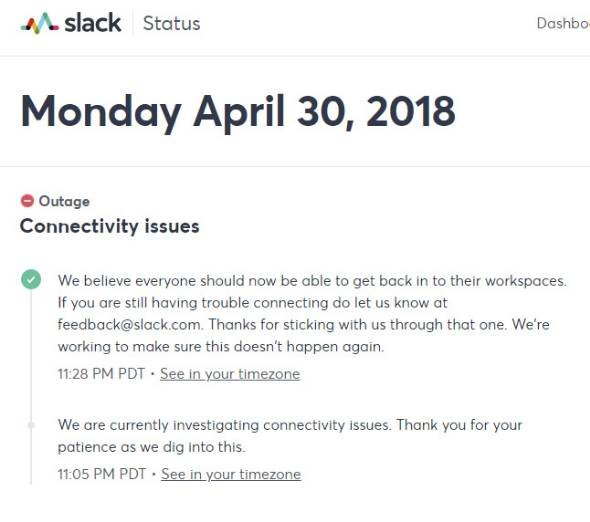The width and height of the screenshot is (590, 522).
Task: Click the first sentence about getting back in
Action: (312, 281)
